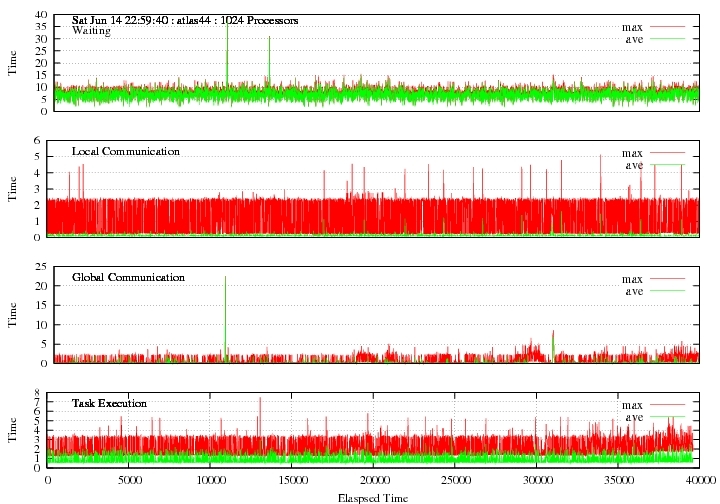Click the 'Task Execution' plot label

109,404
